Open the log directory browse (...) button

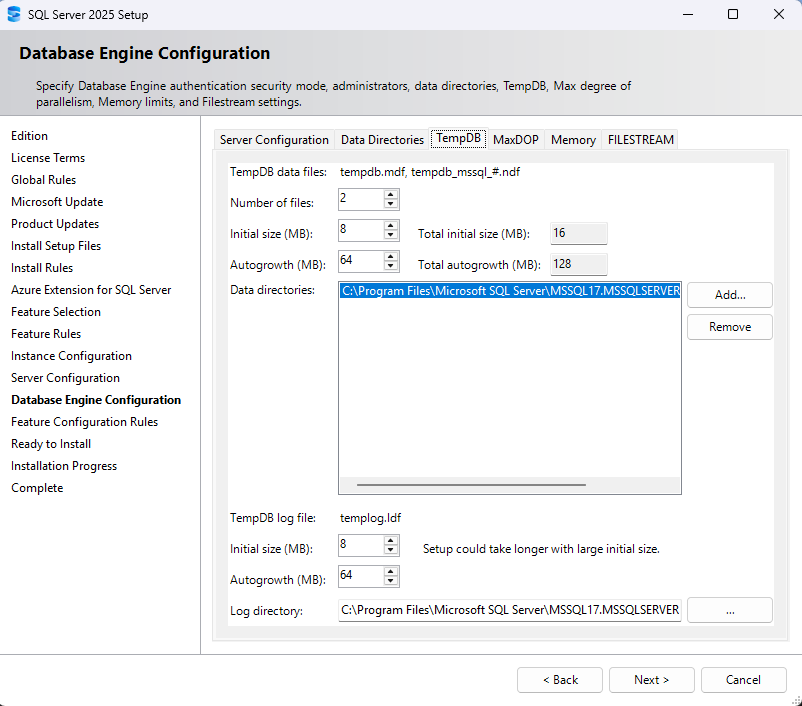[x=729, y=609]
